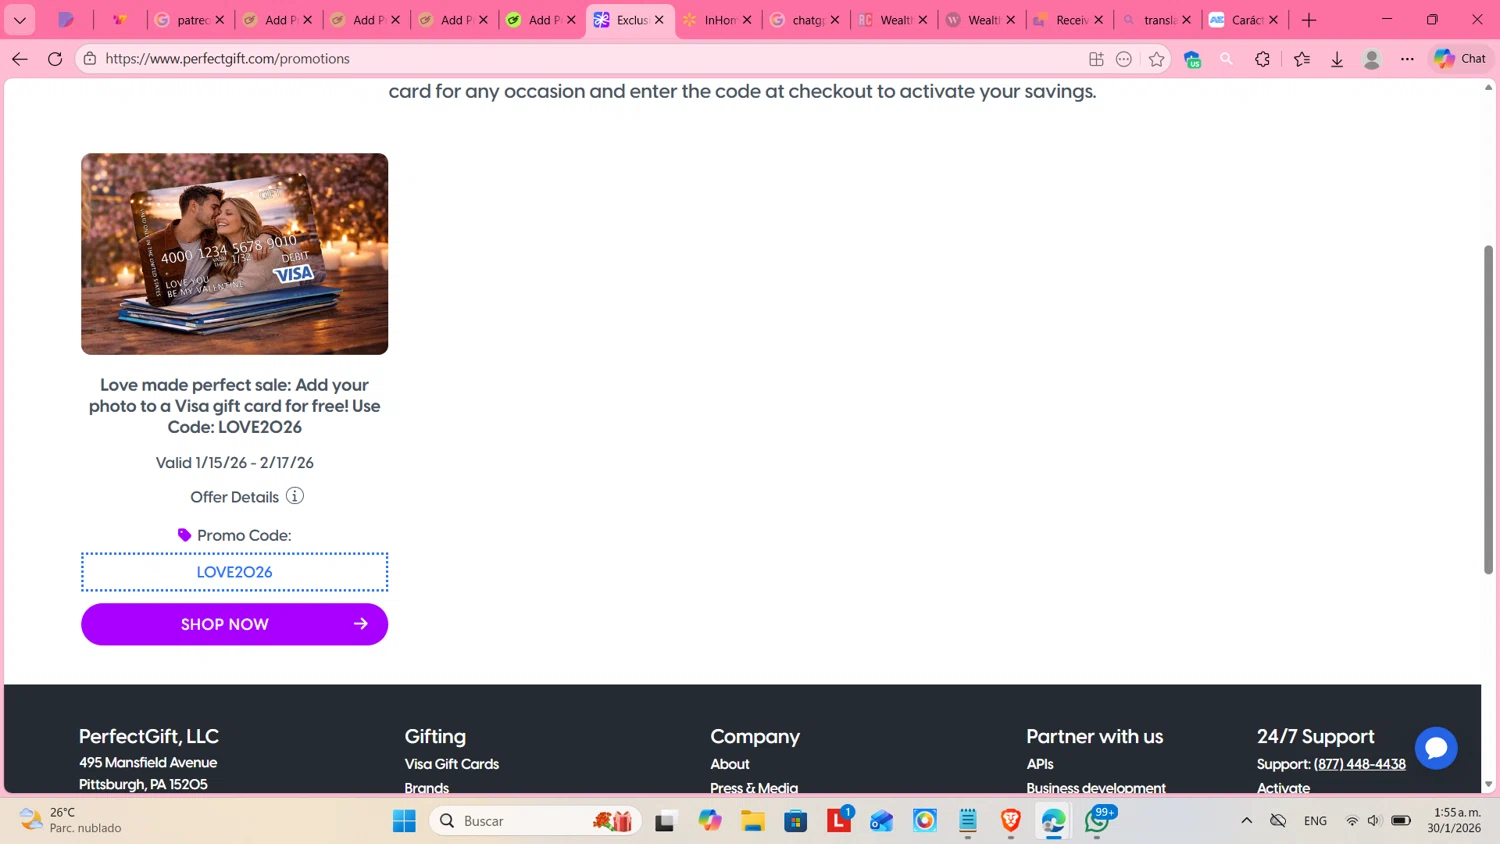The width and height of the screenshot is (1500, 844).
Task: Close the active Exclus tab
Action: (x=659, y=20)
